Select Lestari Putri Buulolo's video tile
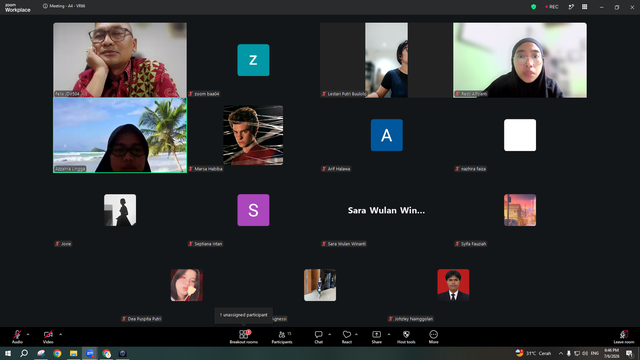Viewport: 640px width, 360px height. (387, 60)
